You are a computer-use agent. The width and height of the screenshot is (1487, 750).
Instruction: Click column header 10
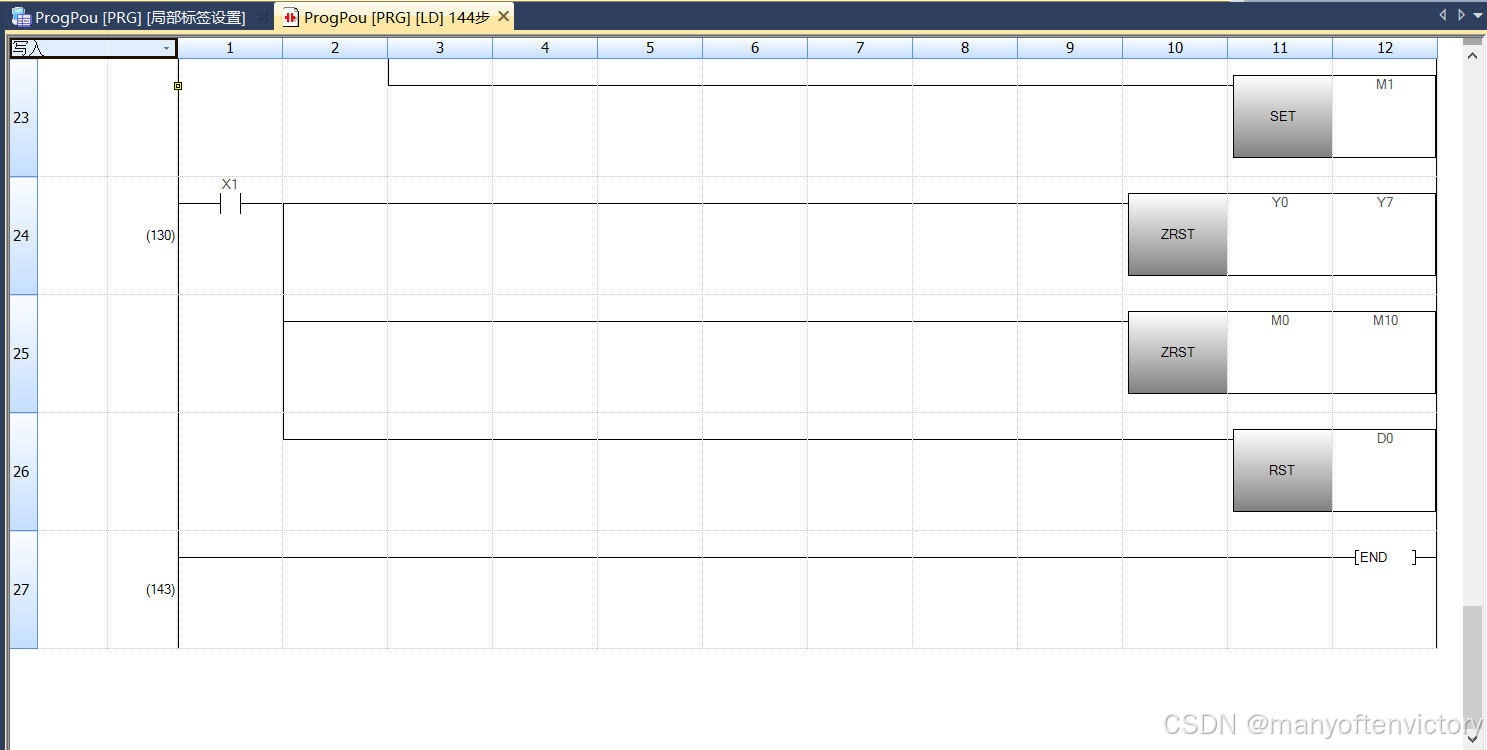1175,48
